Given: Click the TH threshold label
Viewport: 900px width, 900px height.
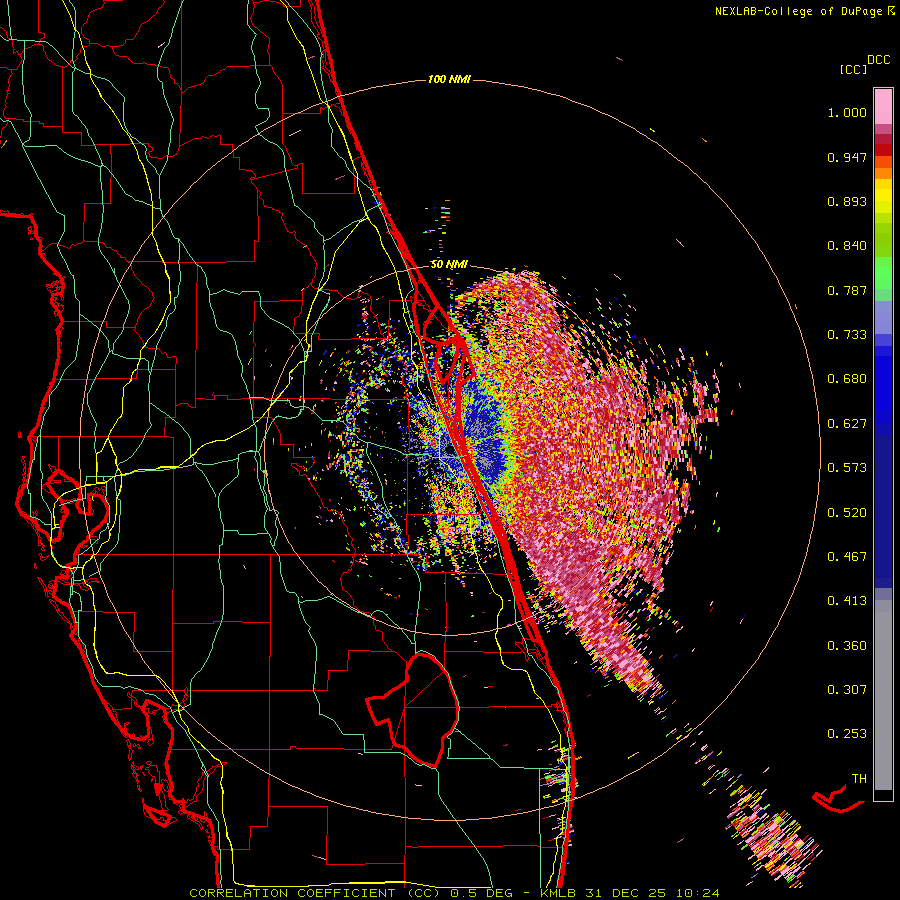Looking at the screenshot, I should tap(859, 779).
